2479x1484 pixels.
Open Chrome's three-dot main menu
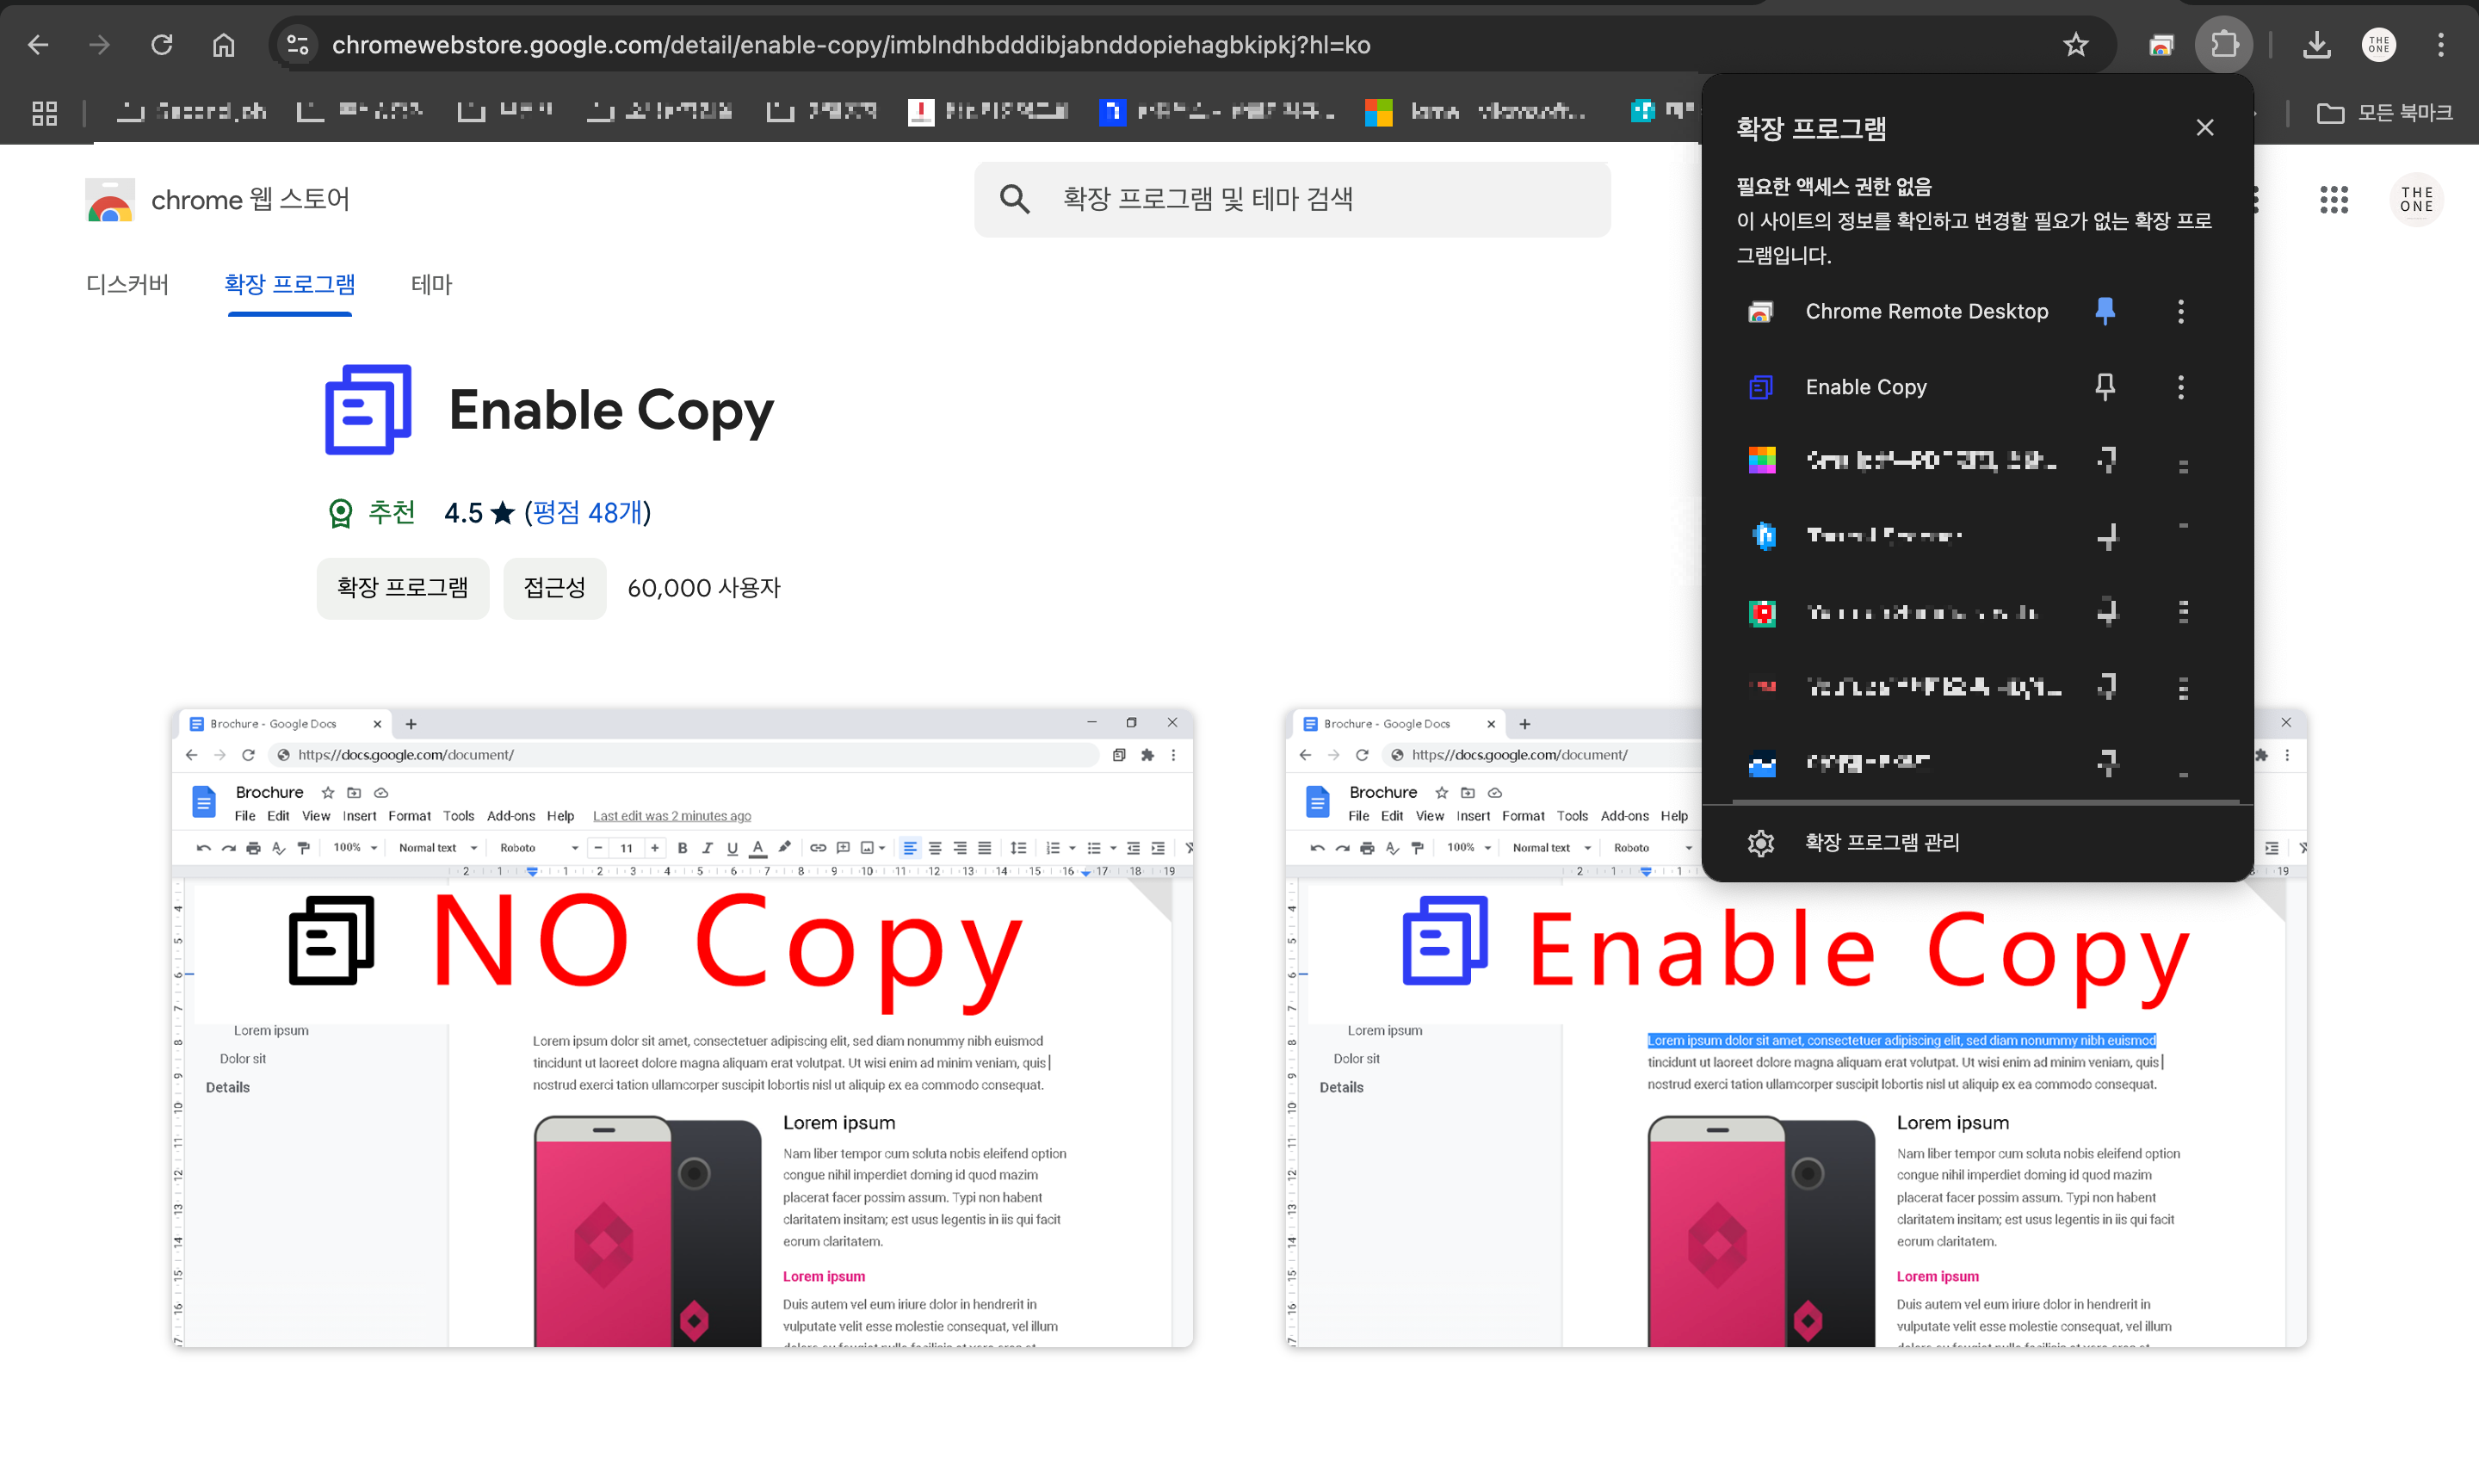coord(2440,45)
